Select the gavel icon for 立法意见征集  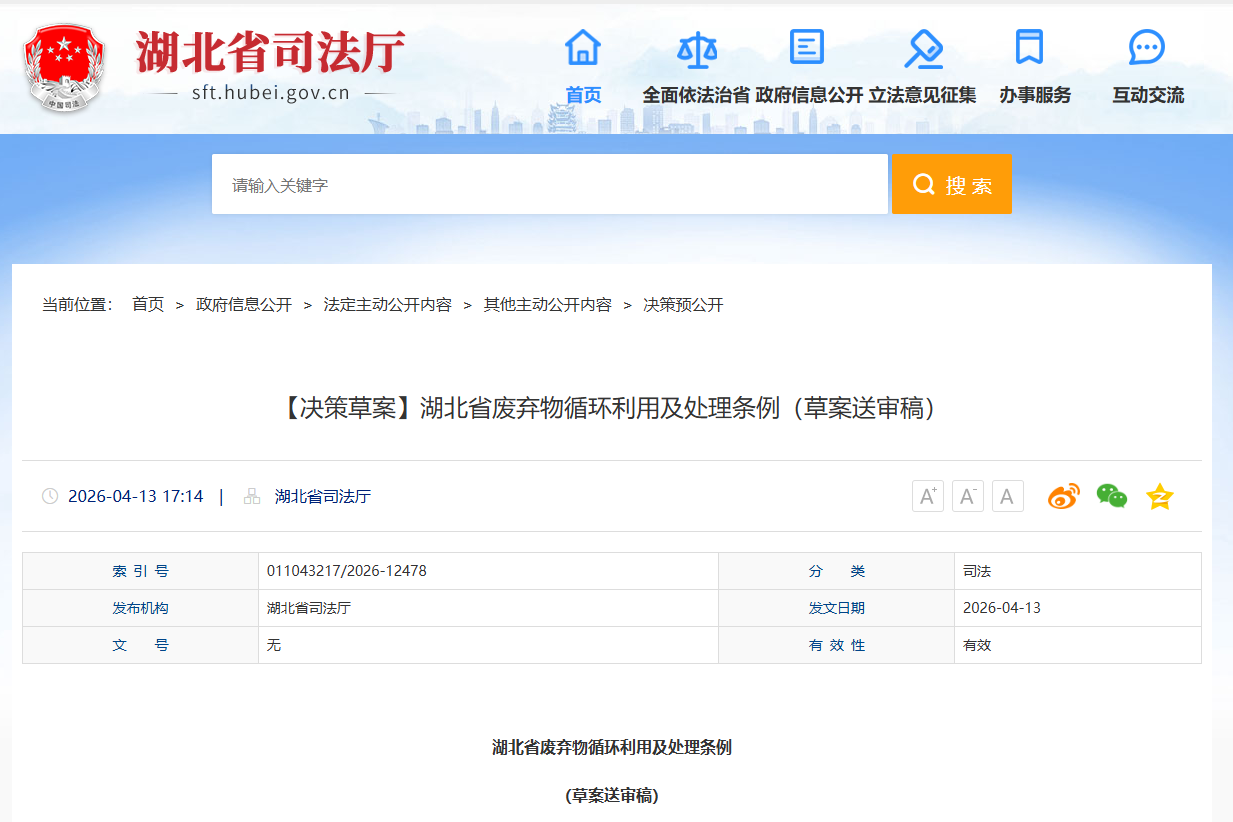coord(923,48)
